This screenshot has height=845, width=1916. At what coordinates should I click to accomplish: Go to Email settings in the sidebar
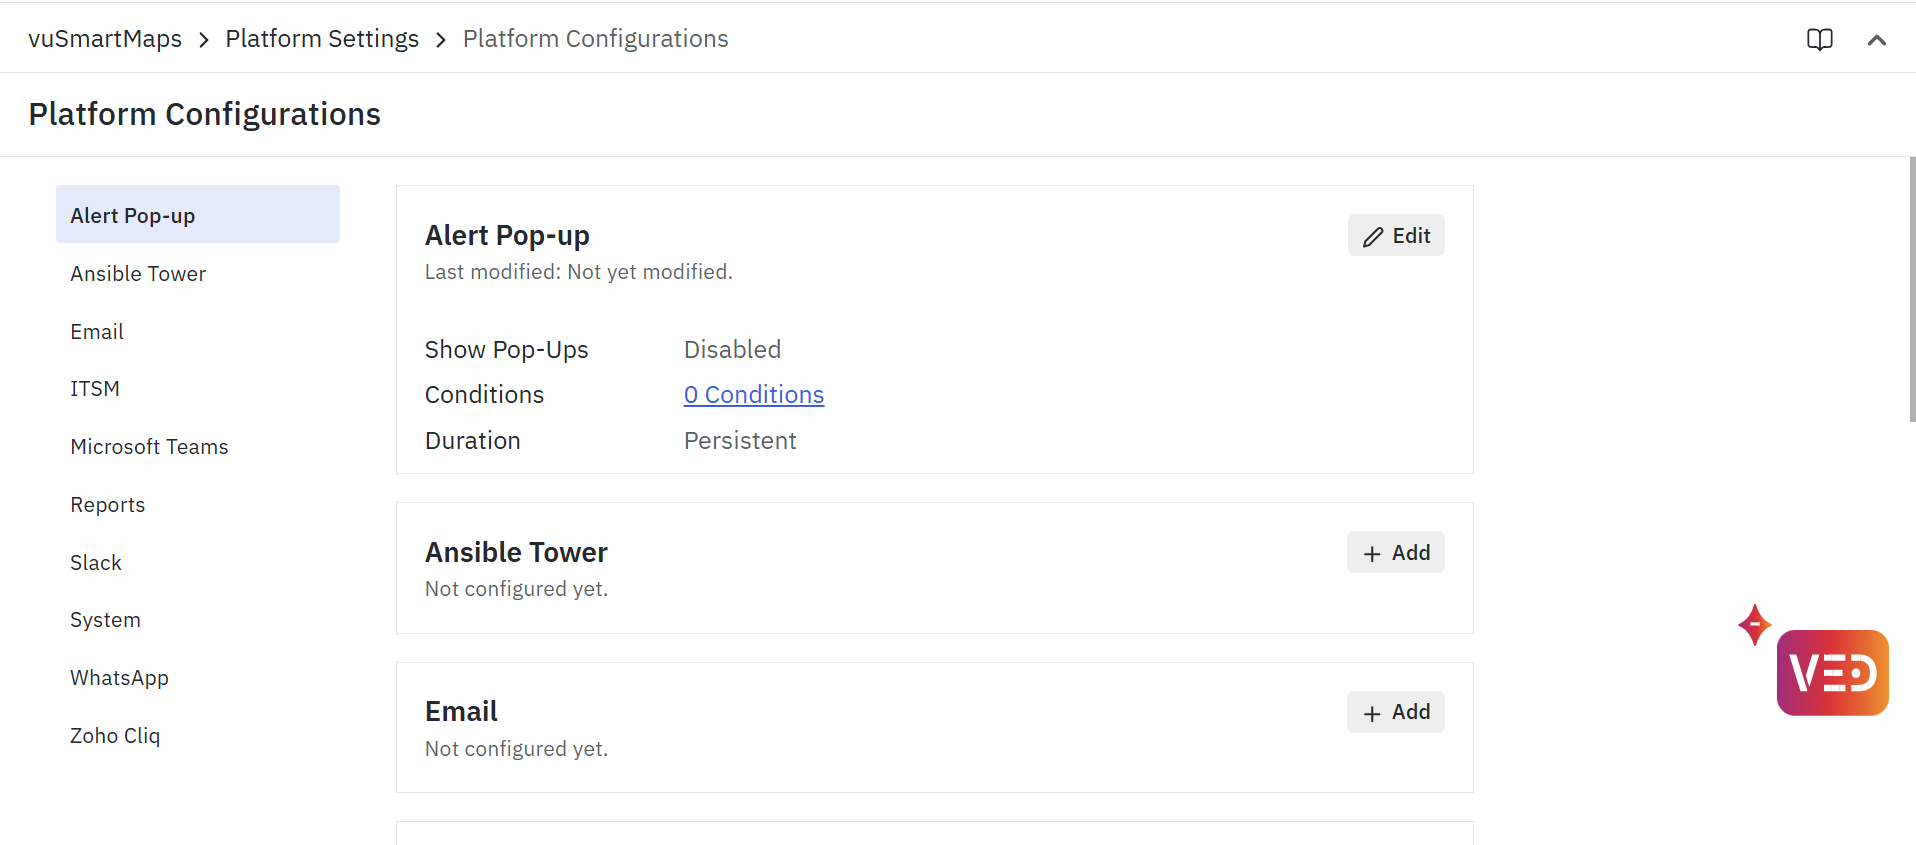[x=97, y=332]
